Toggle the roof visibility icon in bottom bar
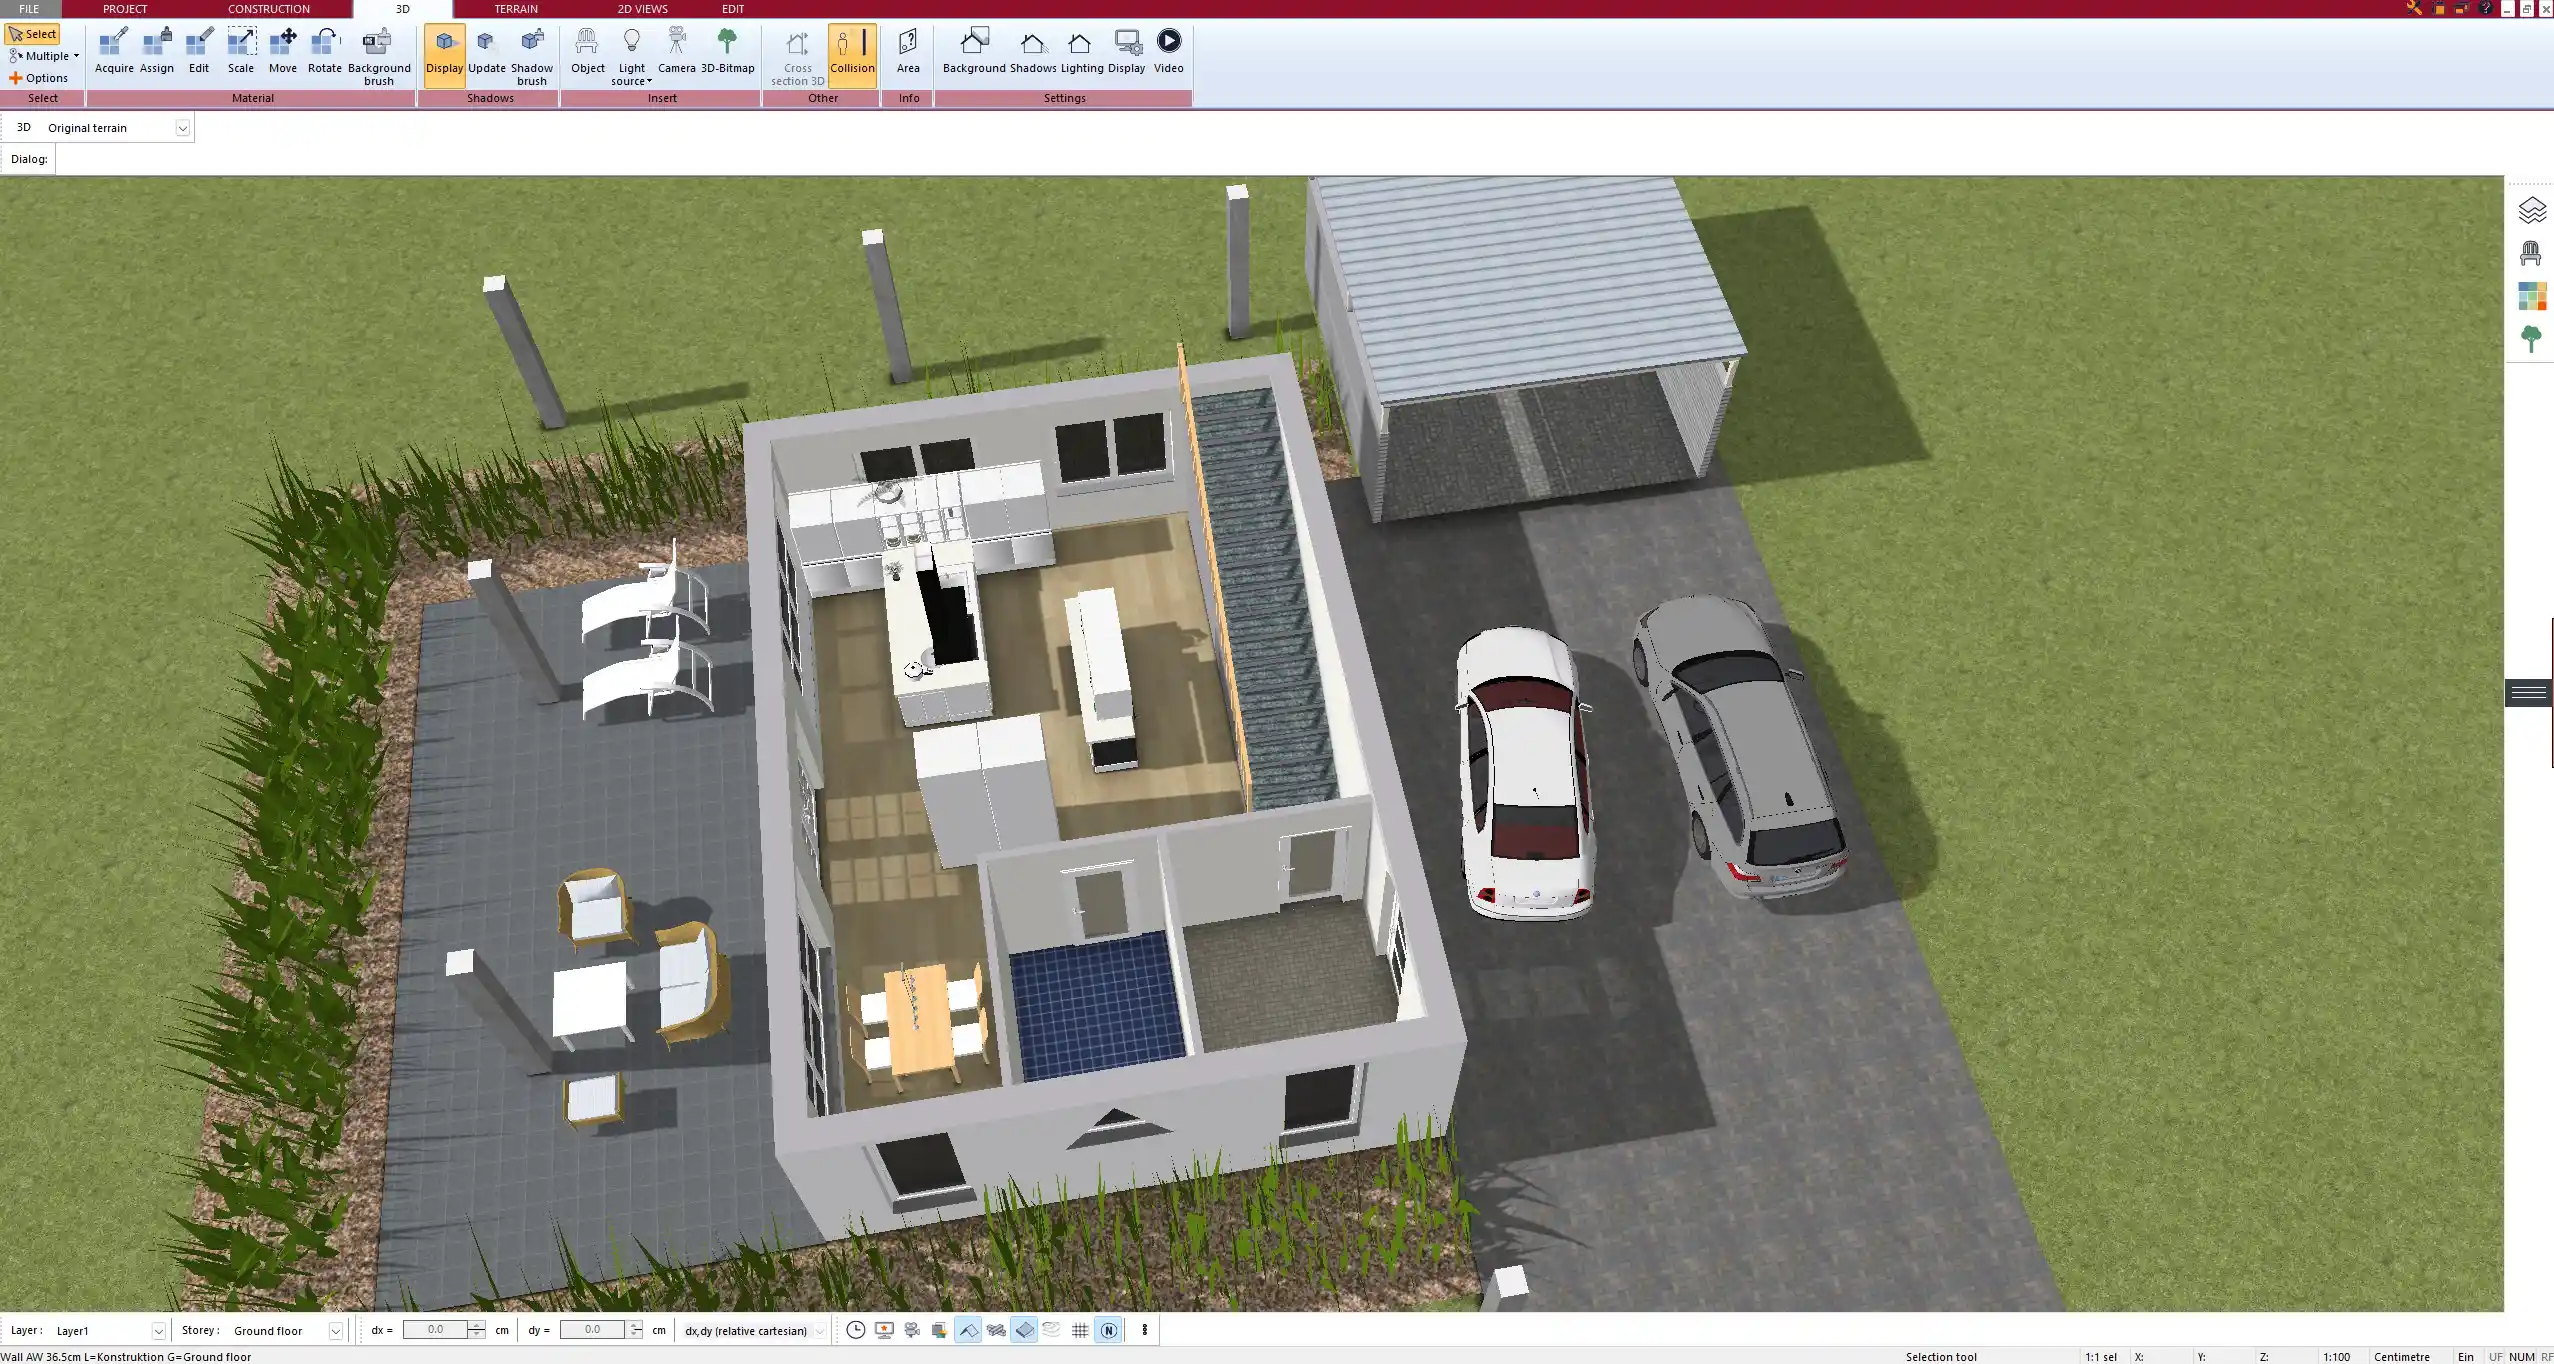 pos(968,1330)
